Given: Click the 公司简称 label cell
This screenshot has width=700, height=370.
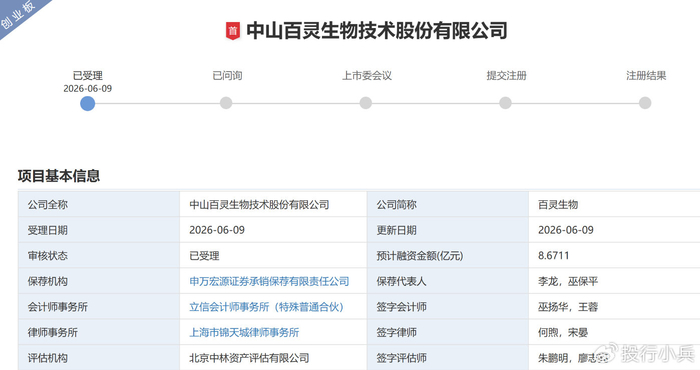Looking at the screenshot, I should (448, 204).
